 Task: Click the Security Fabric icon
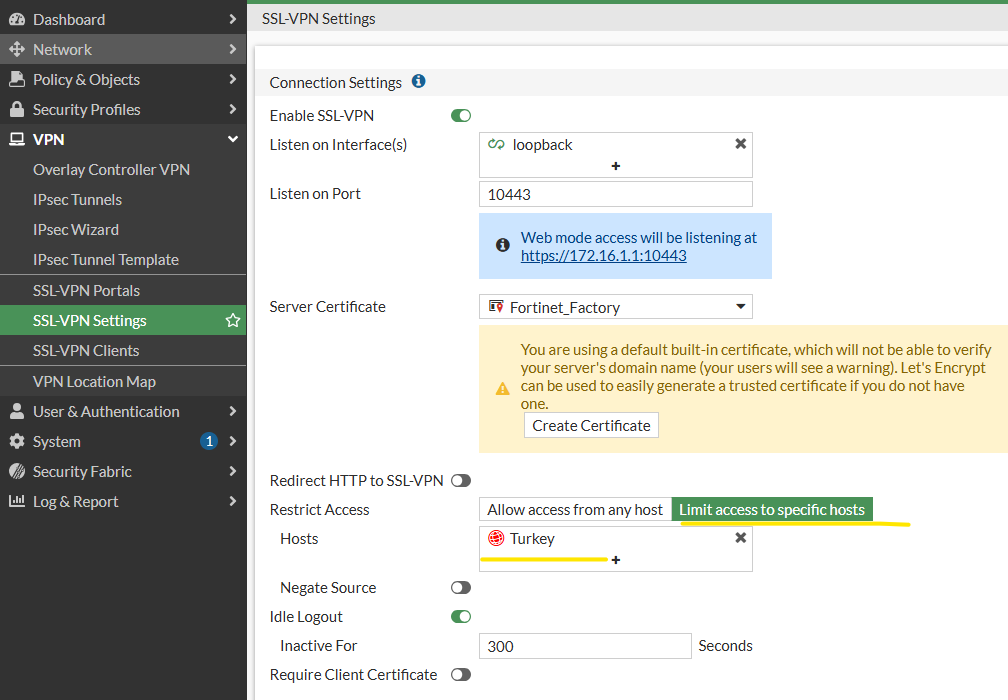(x=17, y=471)
